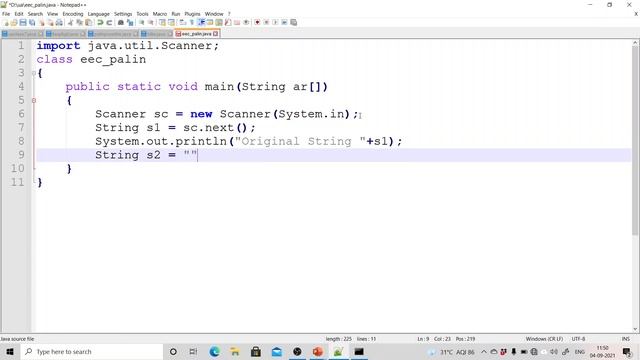This screenshot has width=640, height=360.
Task: Open the Plugins menu
Action: 192,14
